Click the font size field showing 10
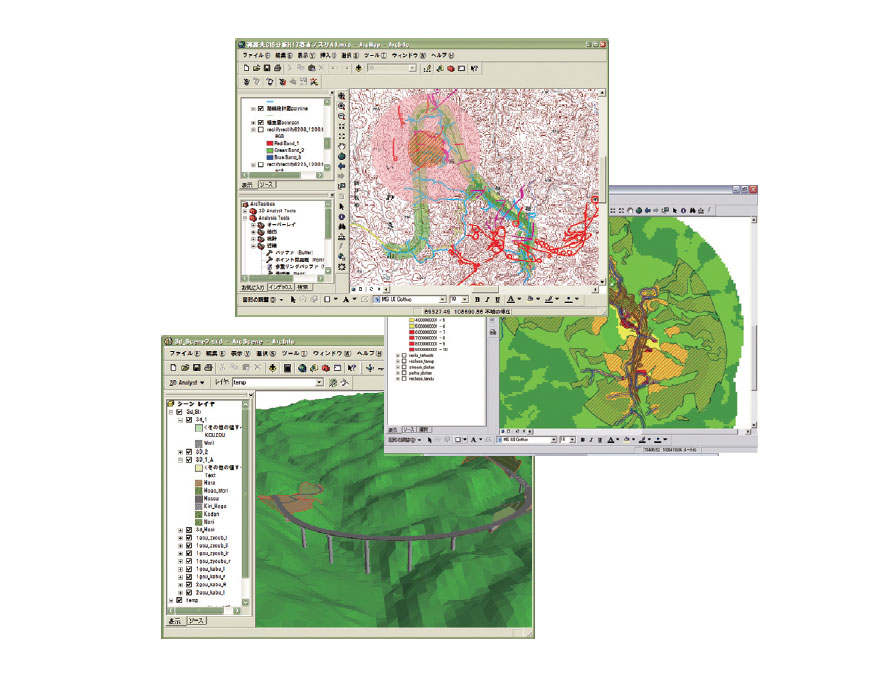874x682 pixels. 454,297
